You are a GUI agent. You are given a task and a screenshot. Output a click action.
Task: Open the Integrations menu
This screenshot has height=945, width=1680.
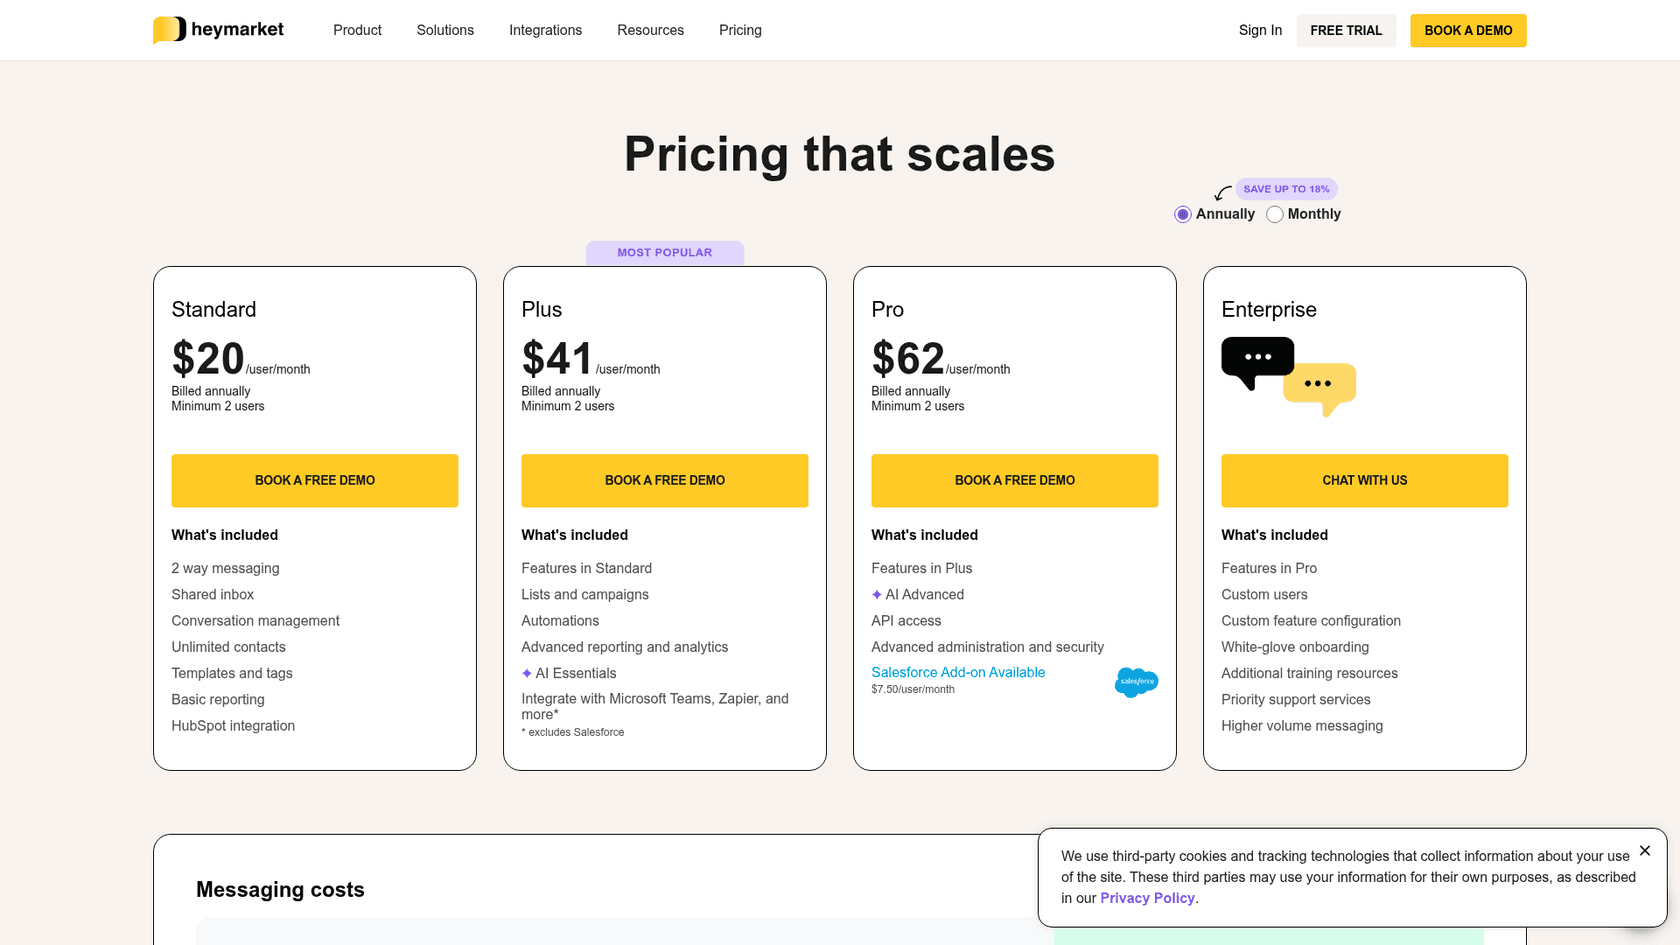(x=545, y=30)
